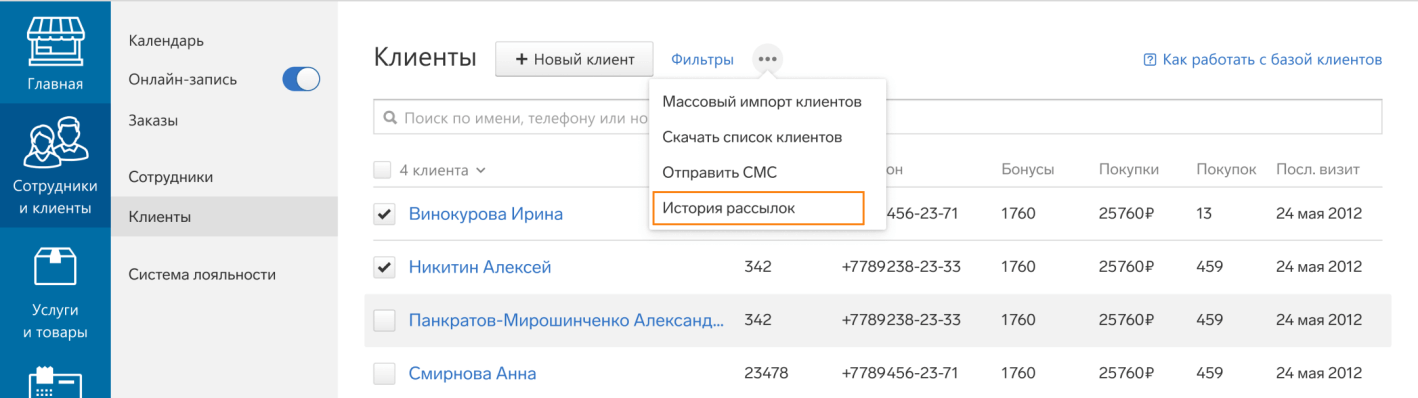Screen dimensions: 1418x398
Task: Toggle the Онлайн-запись switch
Action: 301,80
